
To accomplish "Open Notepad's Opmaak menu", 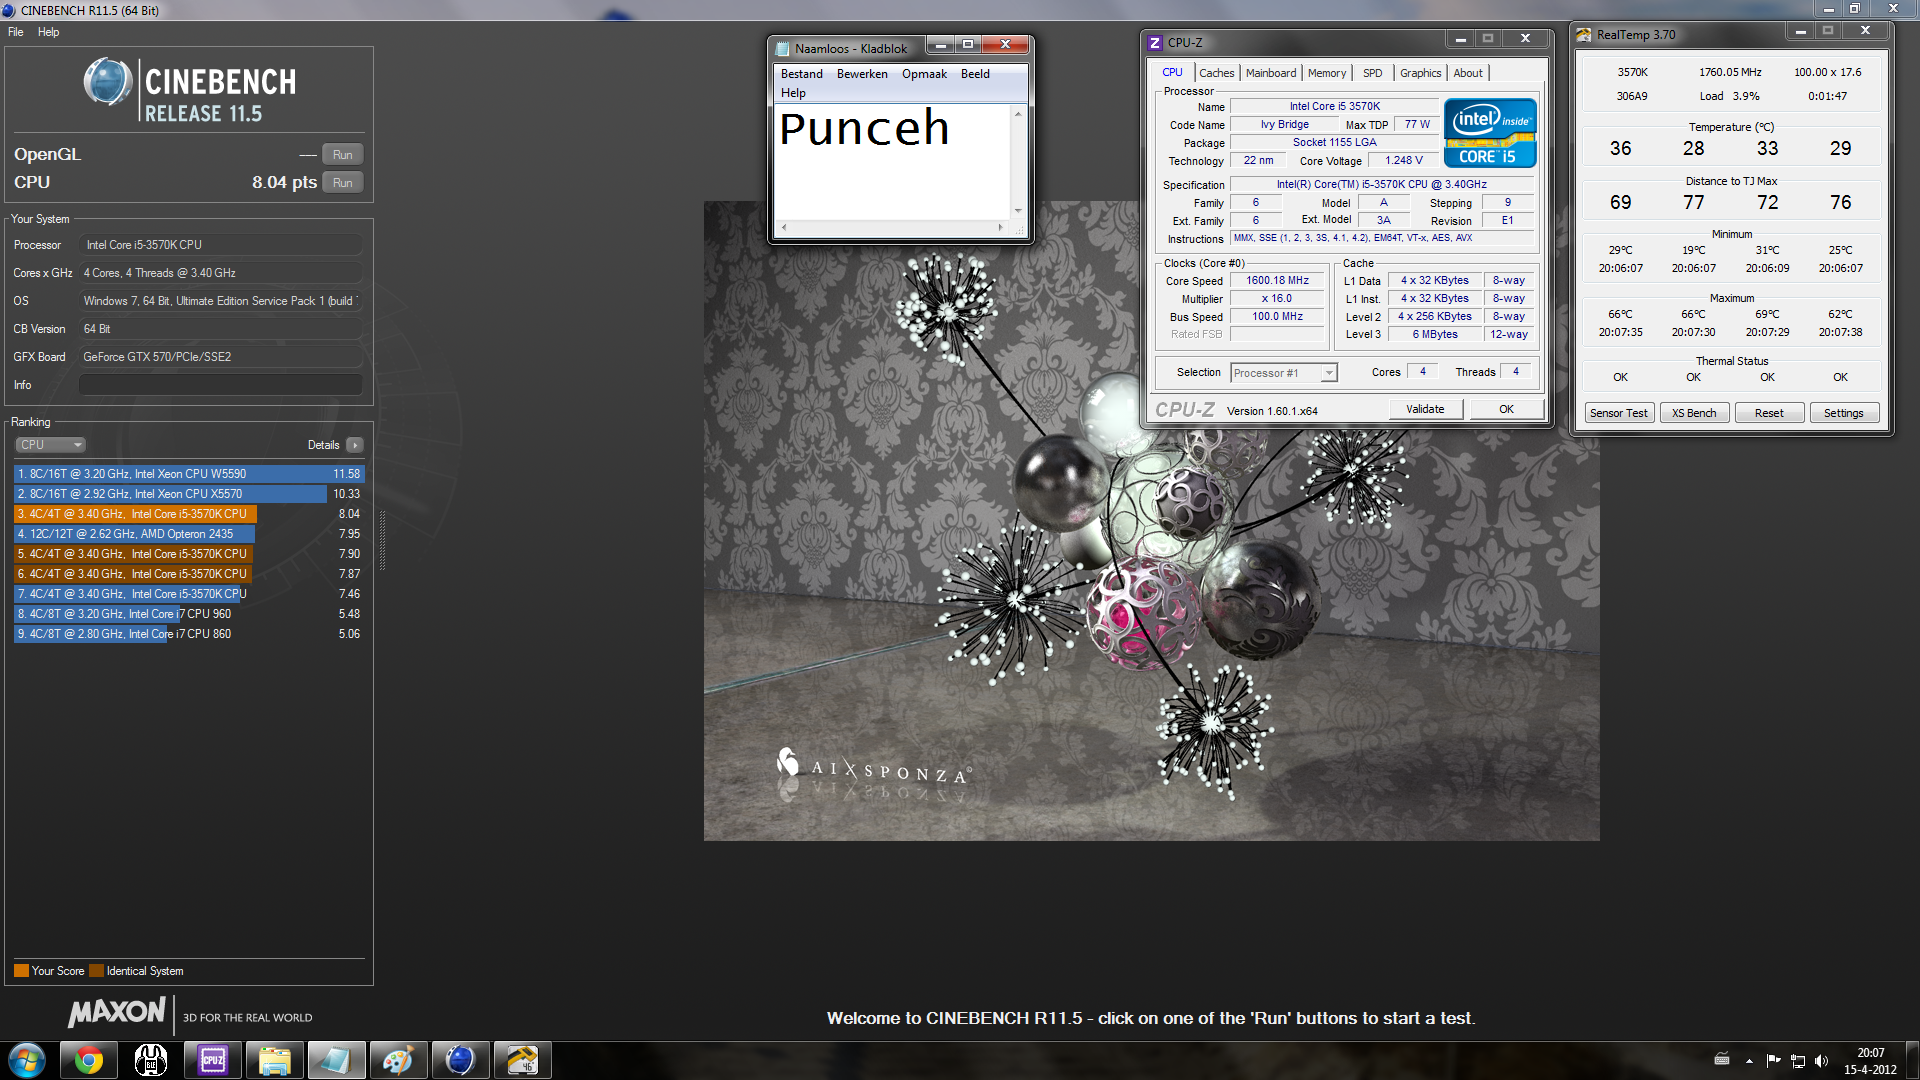I will [924, 74].
